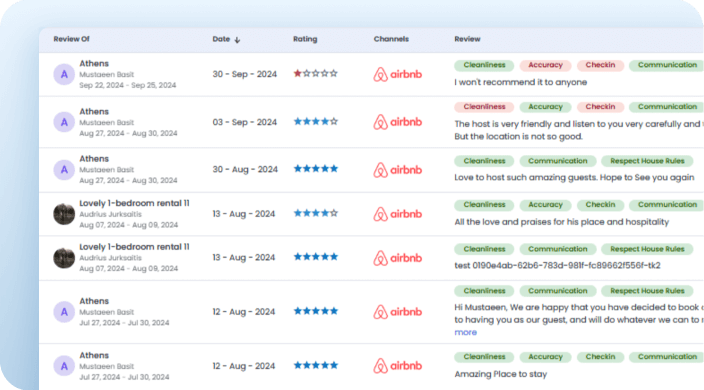The image size is (704, 390).
Task: Click the Athens avatar for Sep 22 - Sep 25 stay
Action: click(64, 74)
